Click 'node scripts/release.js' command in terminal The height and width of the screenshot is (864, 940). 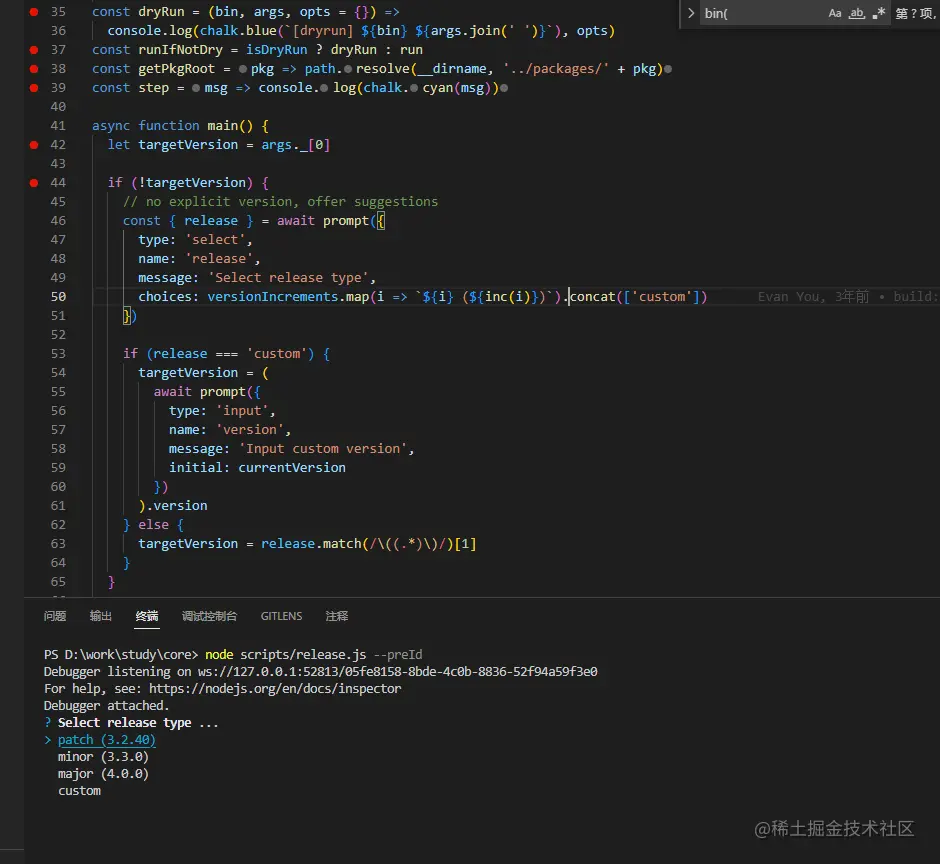pyautogui.click(x=285, y=654)
